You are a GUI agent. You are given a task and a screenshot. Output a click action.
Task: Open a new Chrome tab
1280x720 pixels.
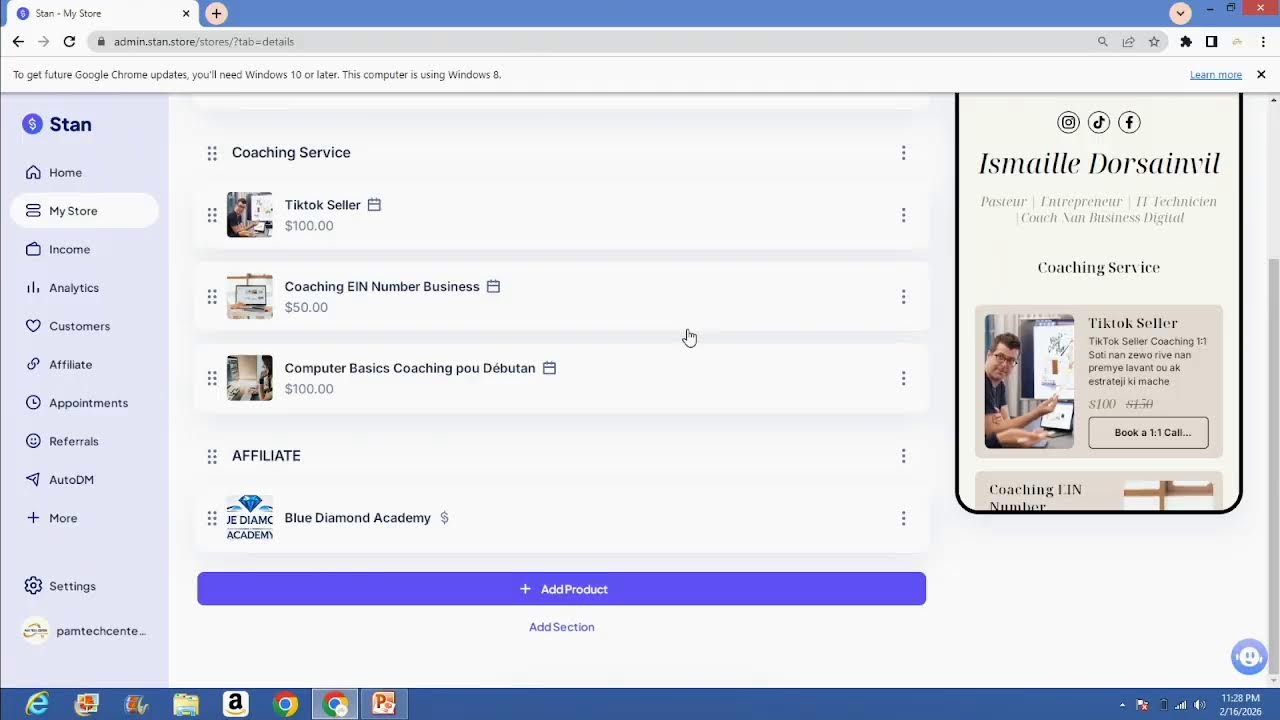point(216,14)
